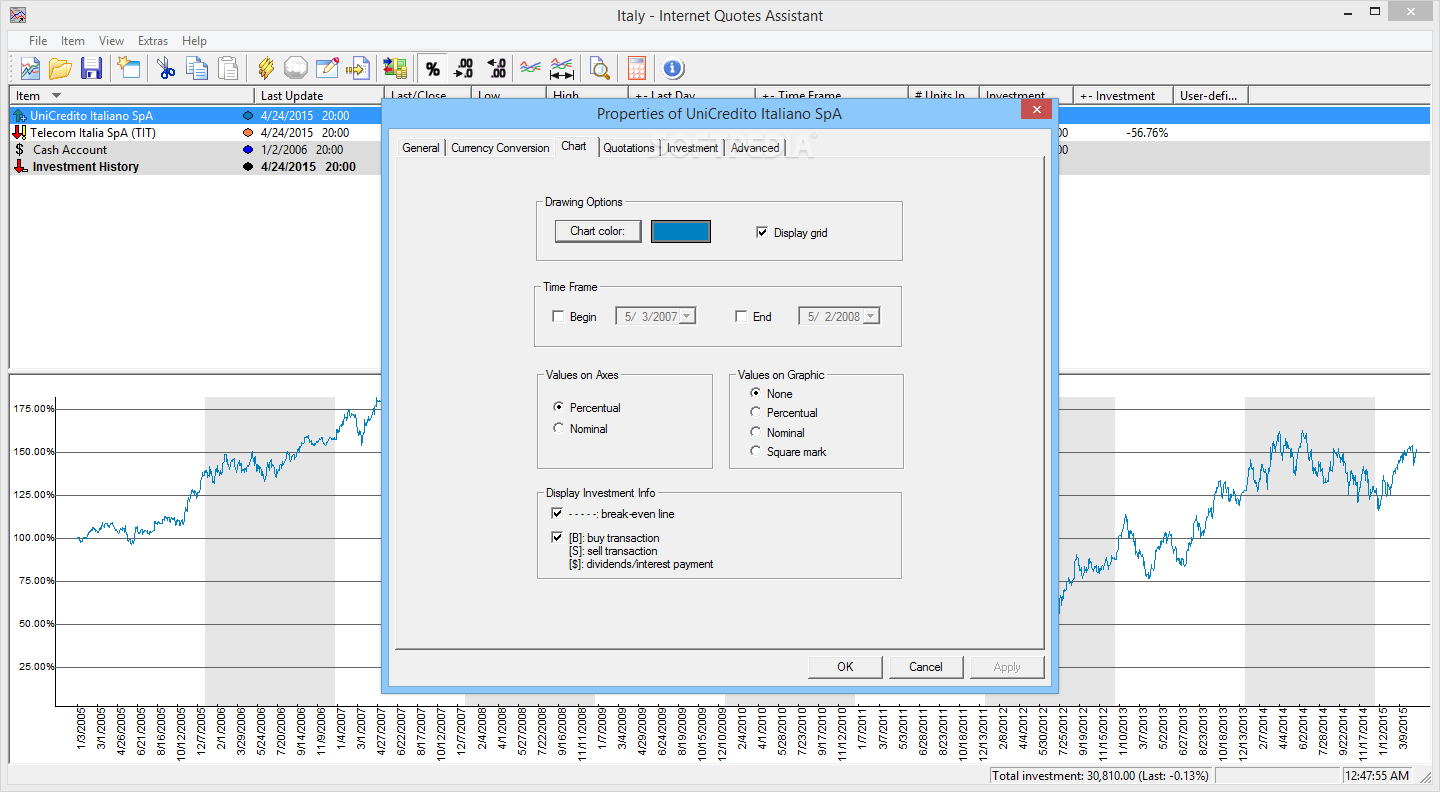This screenshot has width=1440, height=792.
Task: Open the Item menu
Action: pos(73,41)
